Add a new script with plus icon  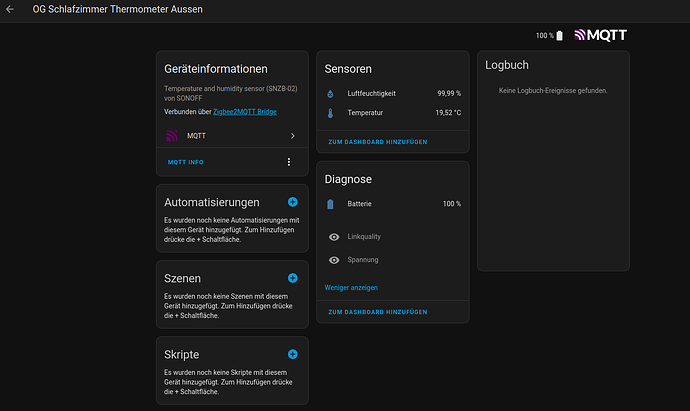pos(292,354)
